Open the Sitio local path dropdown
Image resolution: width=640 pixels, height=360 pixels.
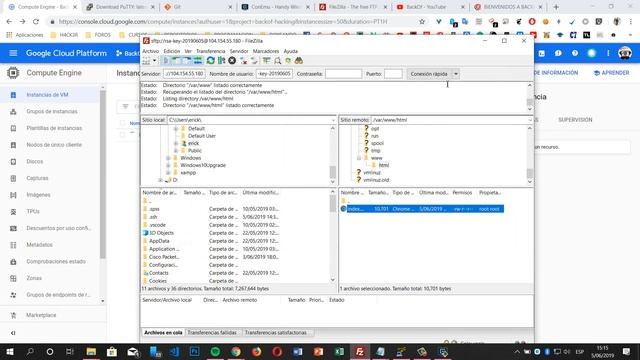click(x=333, y=120)
